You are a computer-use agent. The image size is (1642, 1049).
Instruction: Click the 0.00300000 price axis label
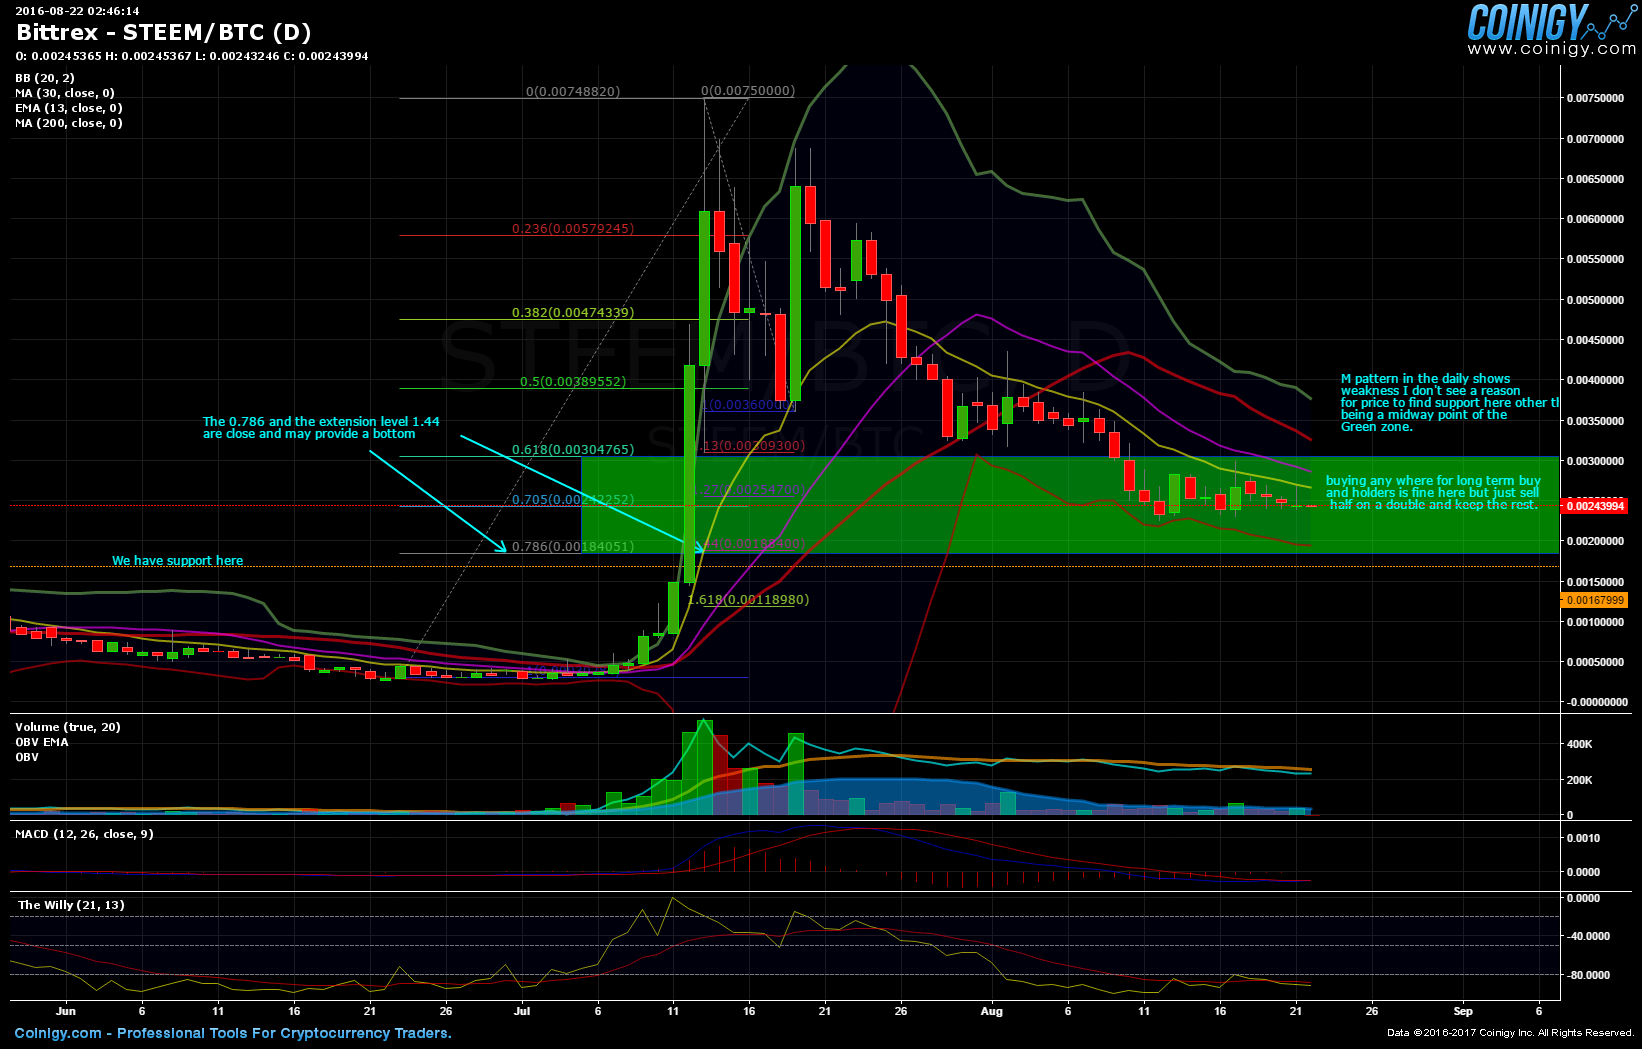pyautogui.click(x=1596, y=461)
